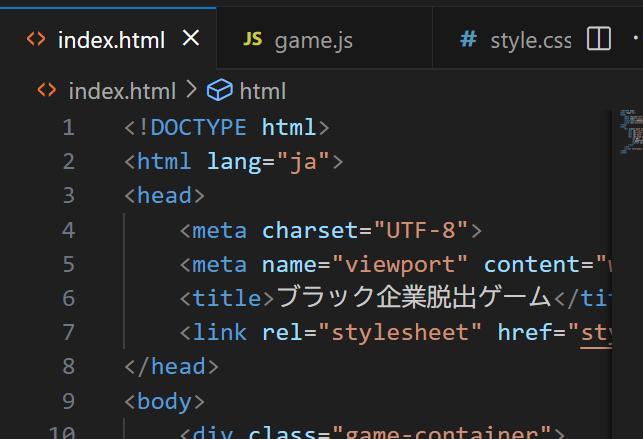Click the CSS hash icon on style.css tab

468,39
